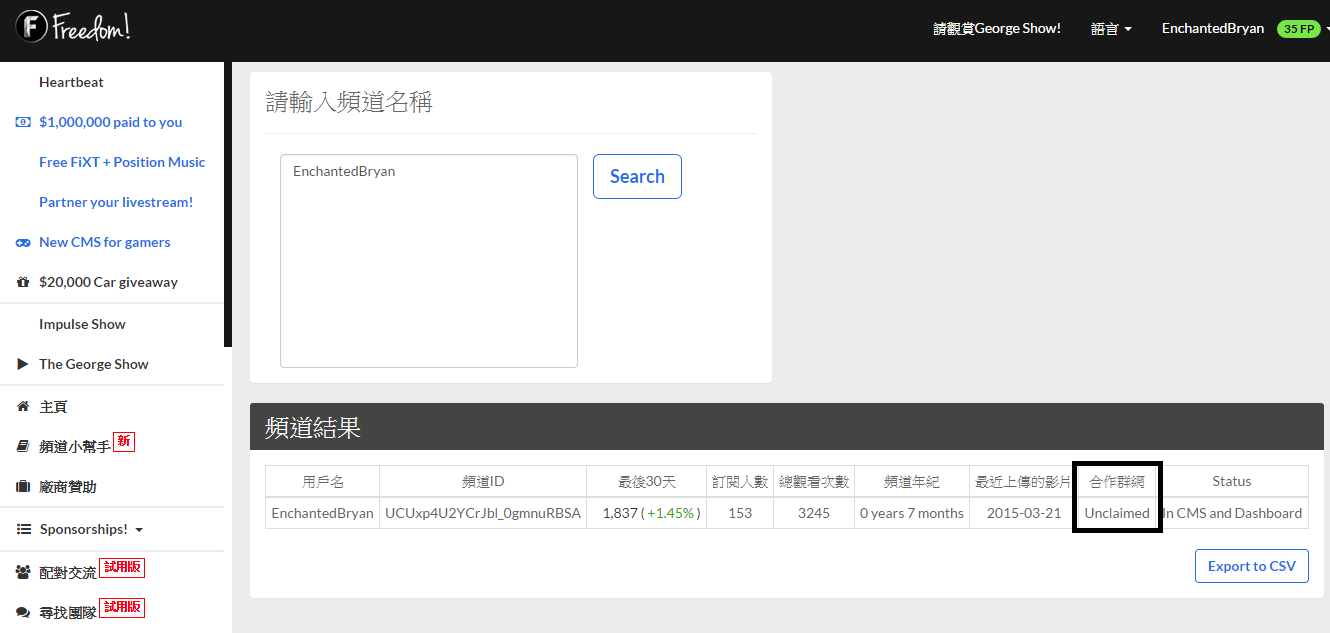
Task: Click the money icon beside $1,000,000 paid
Action: (23, 122)
